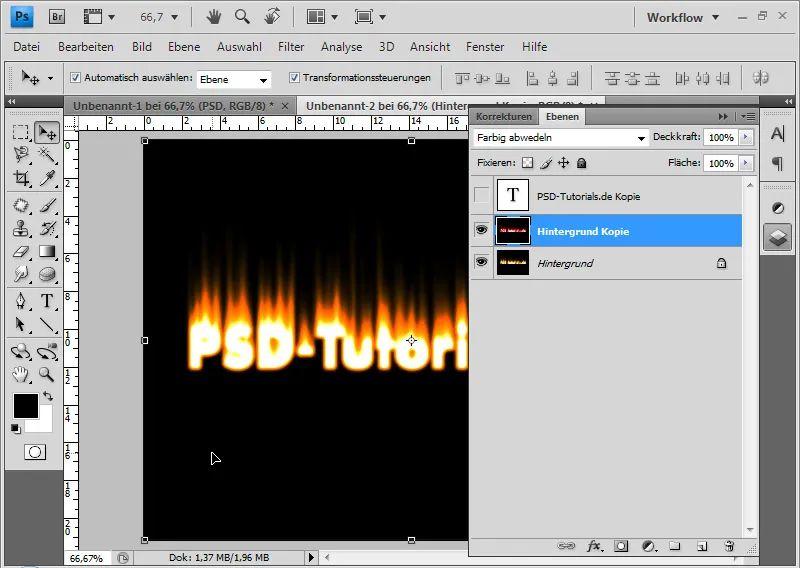This screenshot has width=800, height=568.
Task: Open the Layers panel options menu
Action: coord(748,116)
